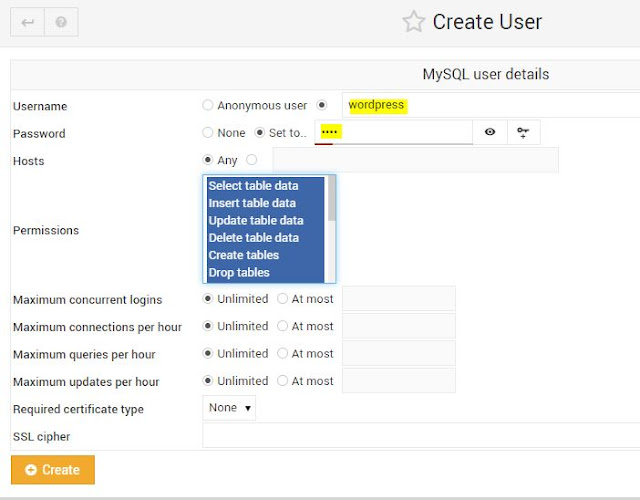The image size is (640, 500).
Task: Click the Maximum concurrent logins number field
Action: pos(399,299)
